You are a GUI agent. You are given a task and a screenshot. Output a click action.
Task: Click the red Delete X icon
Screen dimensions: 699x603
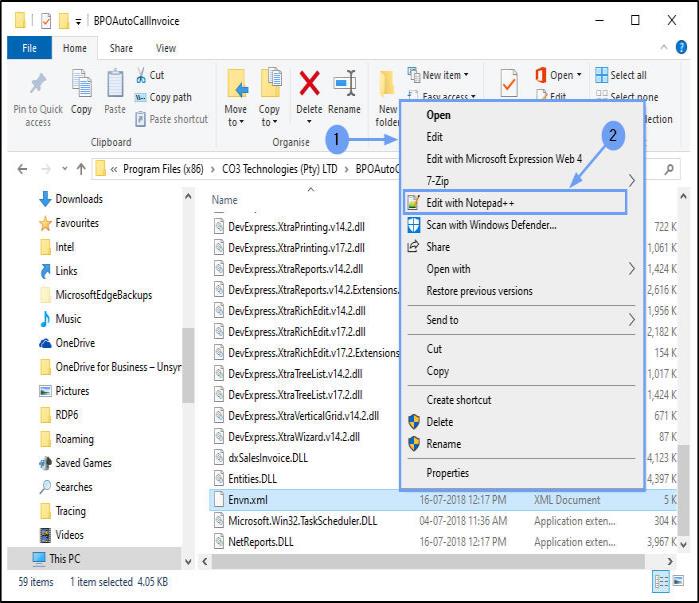click(x=309, y=83)
